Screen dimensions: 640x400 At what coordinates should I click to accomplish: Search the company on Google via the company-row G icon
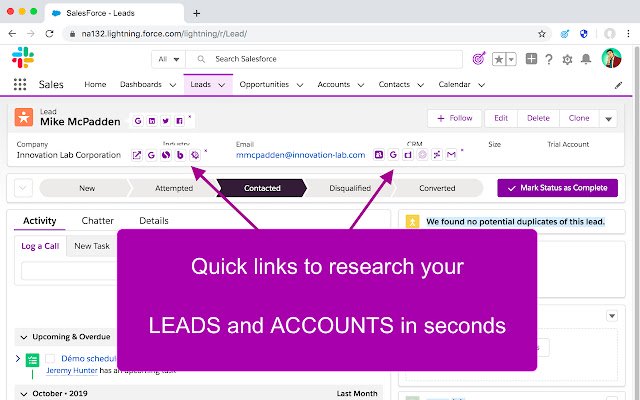click(x=151, y=155)
